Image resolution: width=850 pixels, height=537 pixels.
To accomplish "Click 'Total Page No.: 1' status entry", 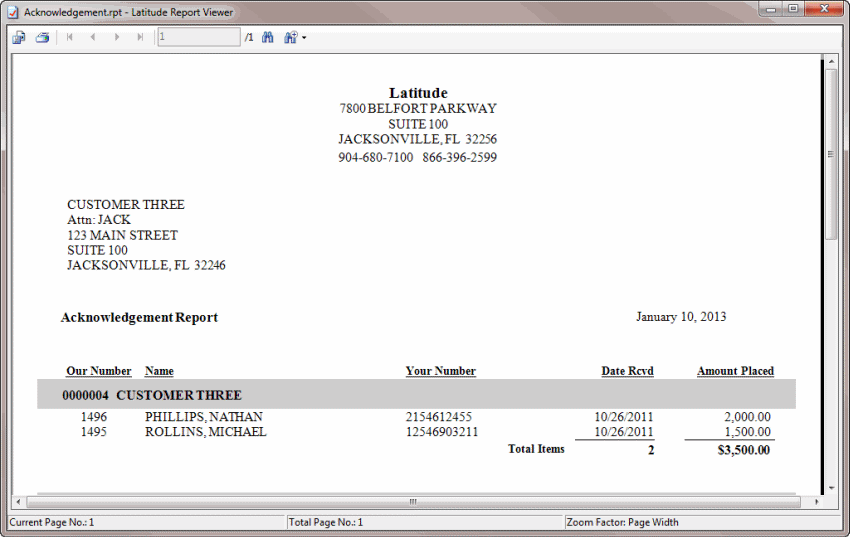I will click(x=325, y=522).
